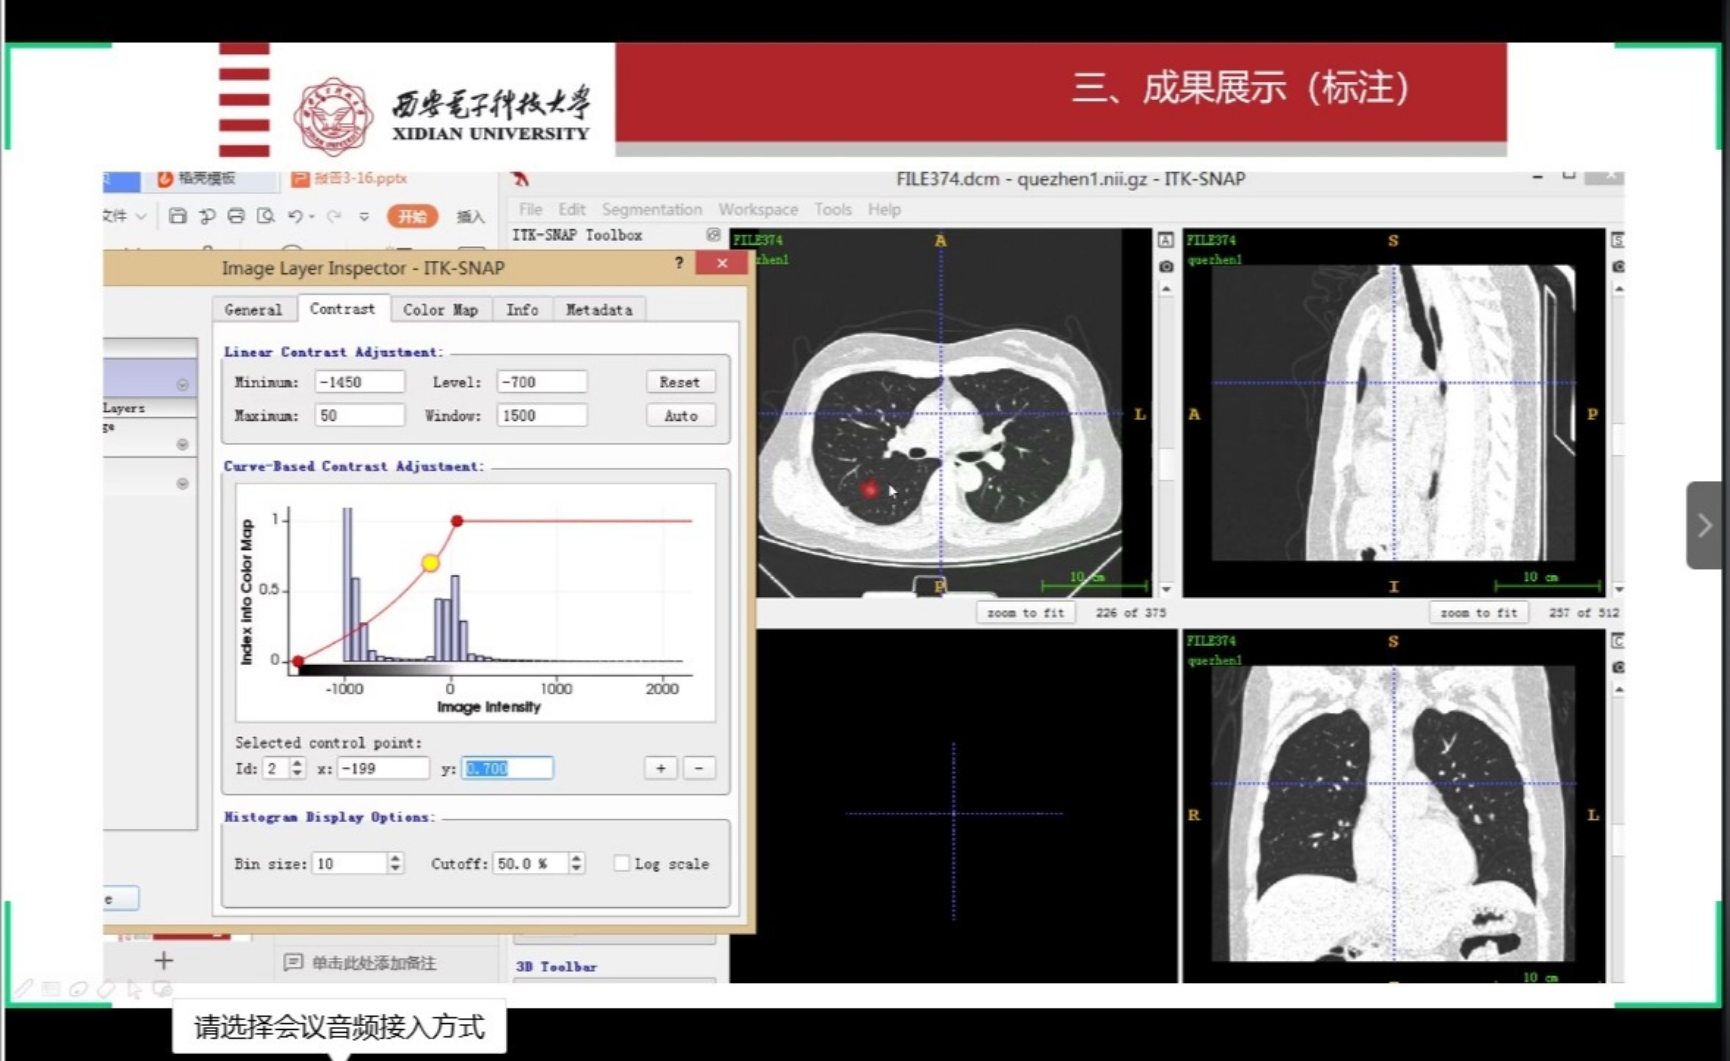Click the undo arrow in WPS toolbar
The height and width of the screenshot is (1061, 1730).
click(295, 216)
